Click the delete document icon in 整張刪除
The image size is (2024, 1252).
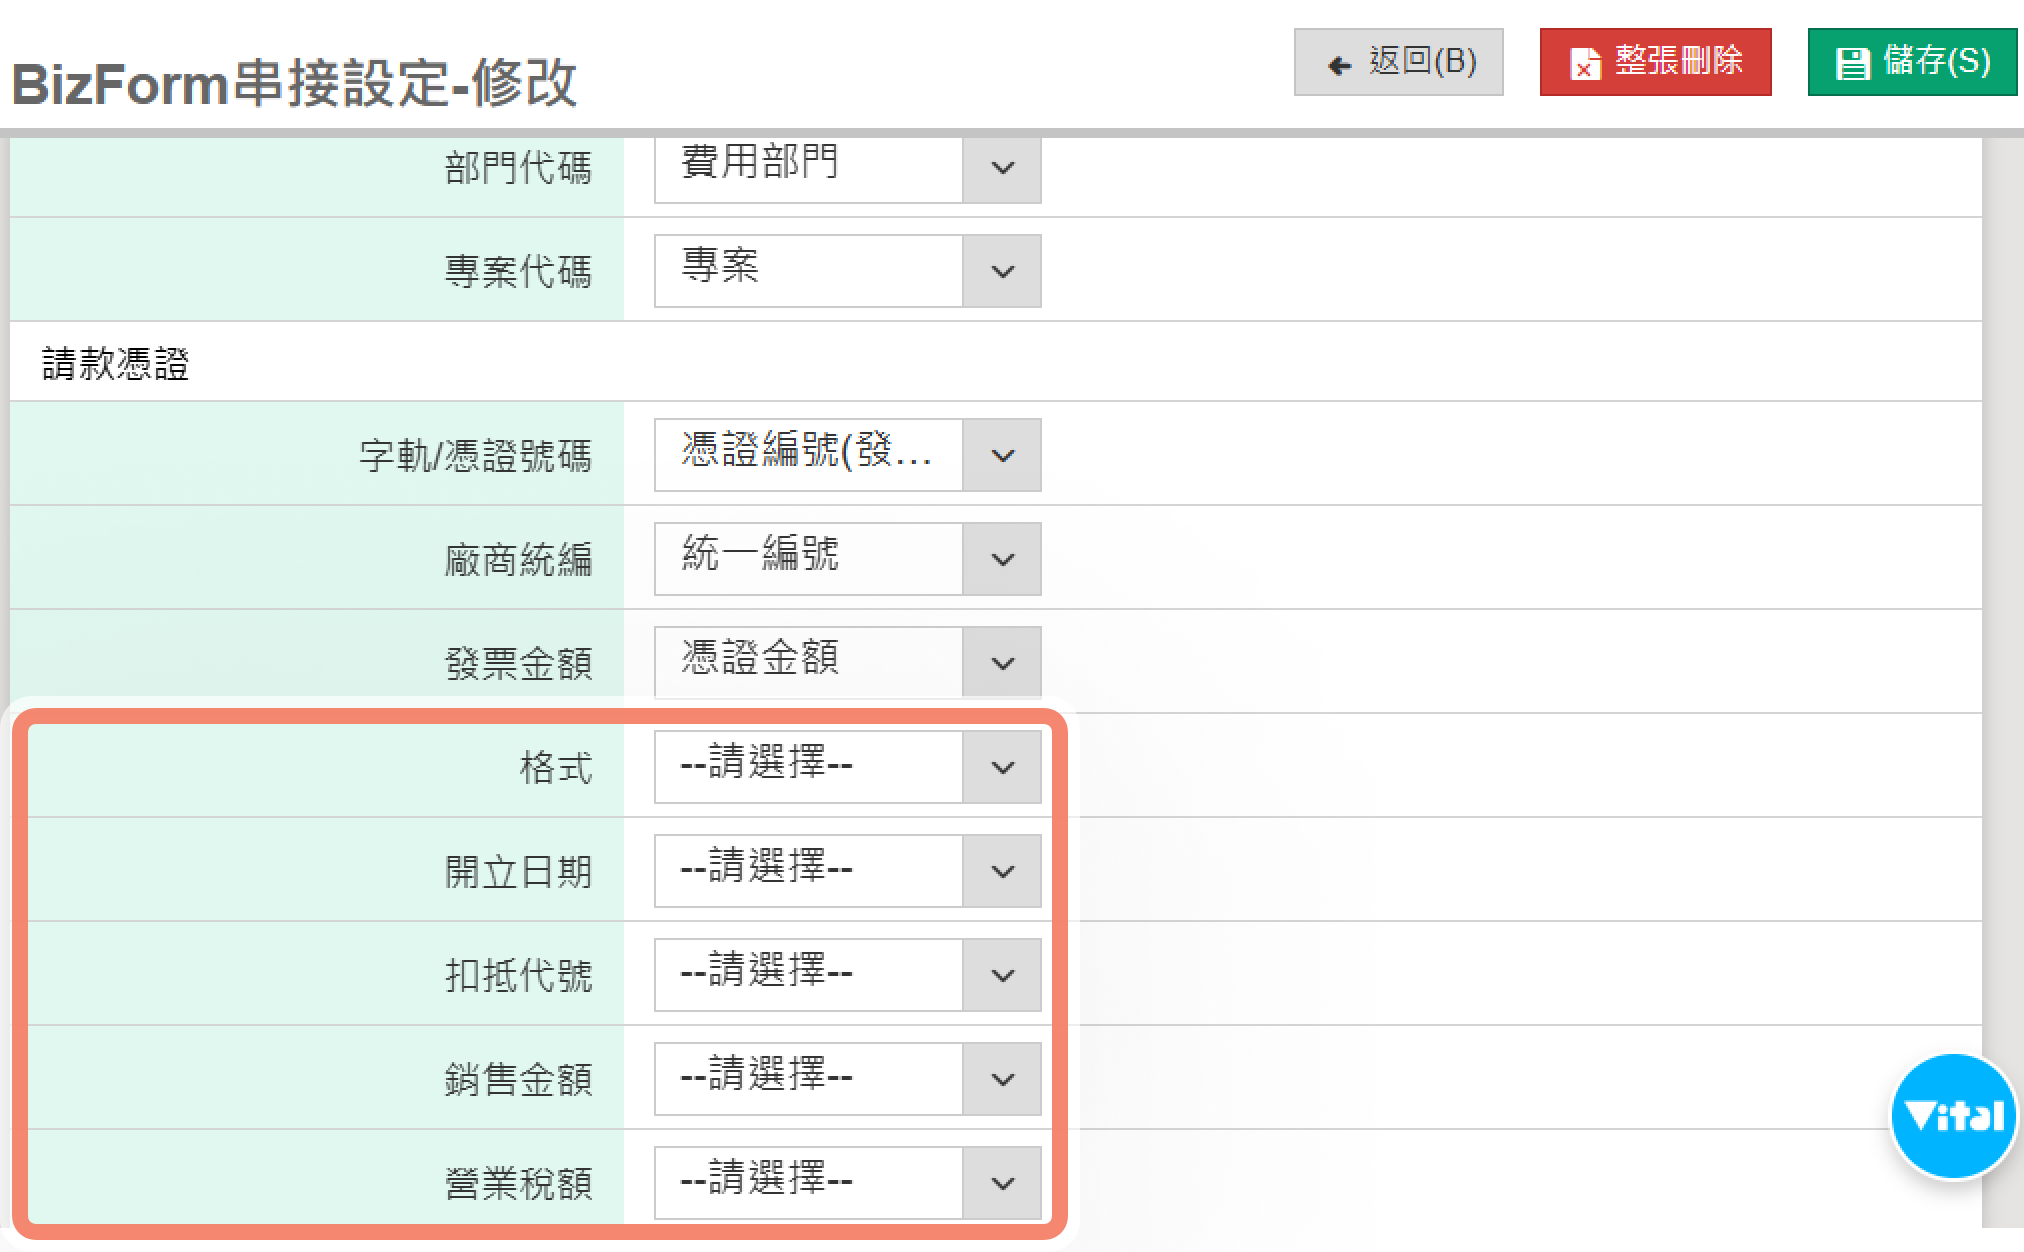tap(1585, 64)
